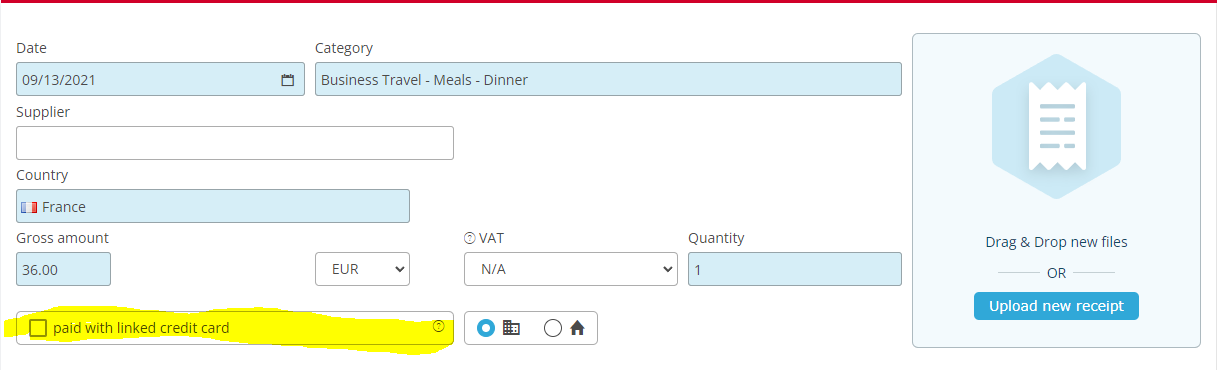Click the Gross amount field showing 36.00
The height and width of the screenshot is (370, 1217).
point(63,269)
